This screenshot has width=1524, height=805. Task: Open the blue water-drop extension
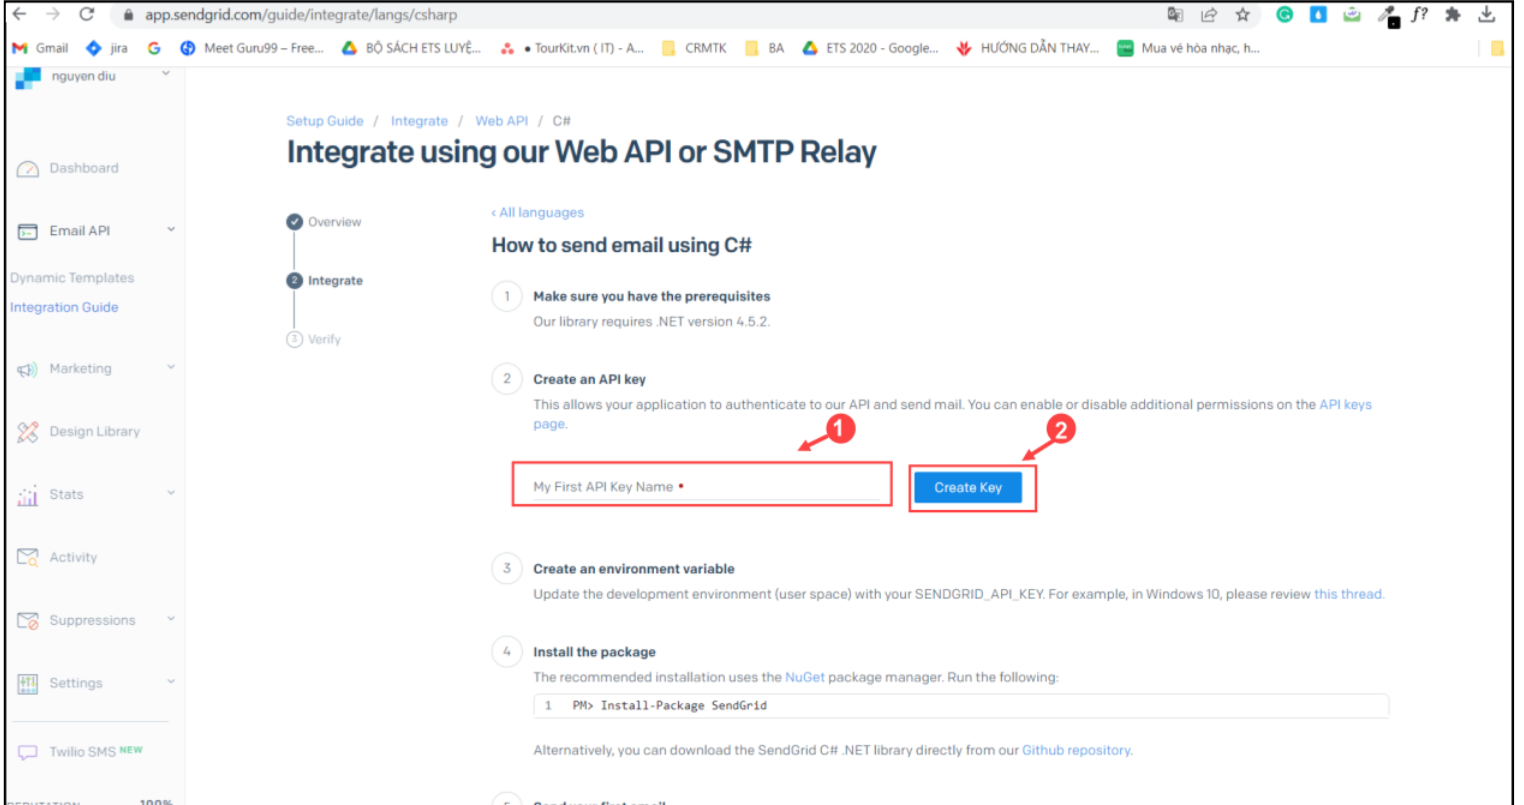tap(1318, 14)
